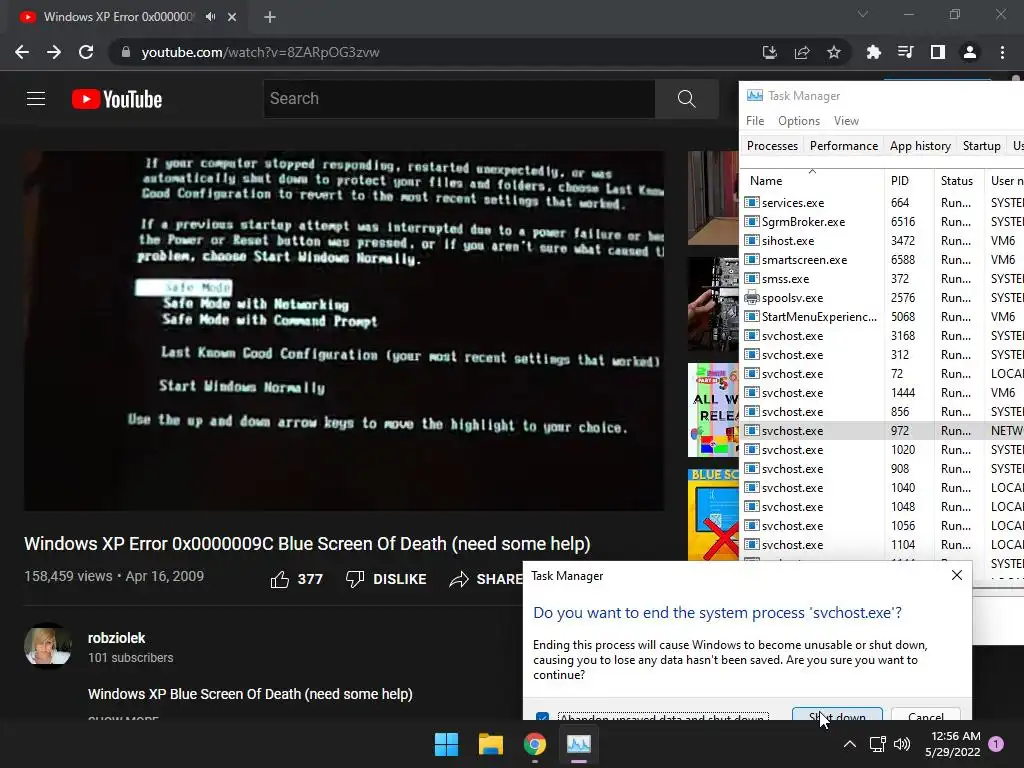Select StartMenuExperienc... process row

[x=882, y=316]
